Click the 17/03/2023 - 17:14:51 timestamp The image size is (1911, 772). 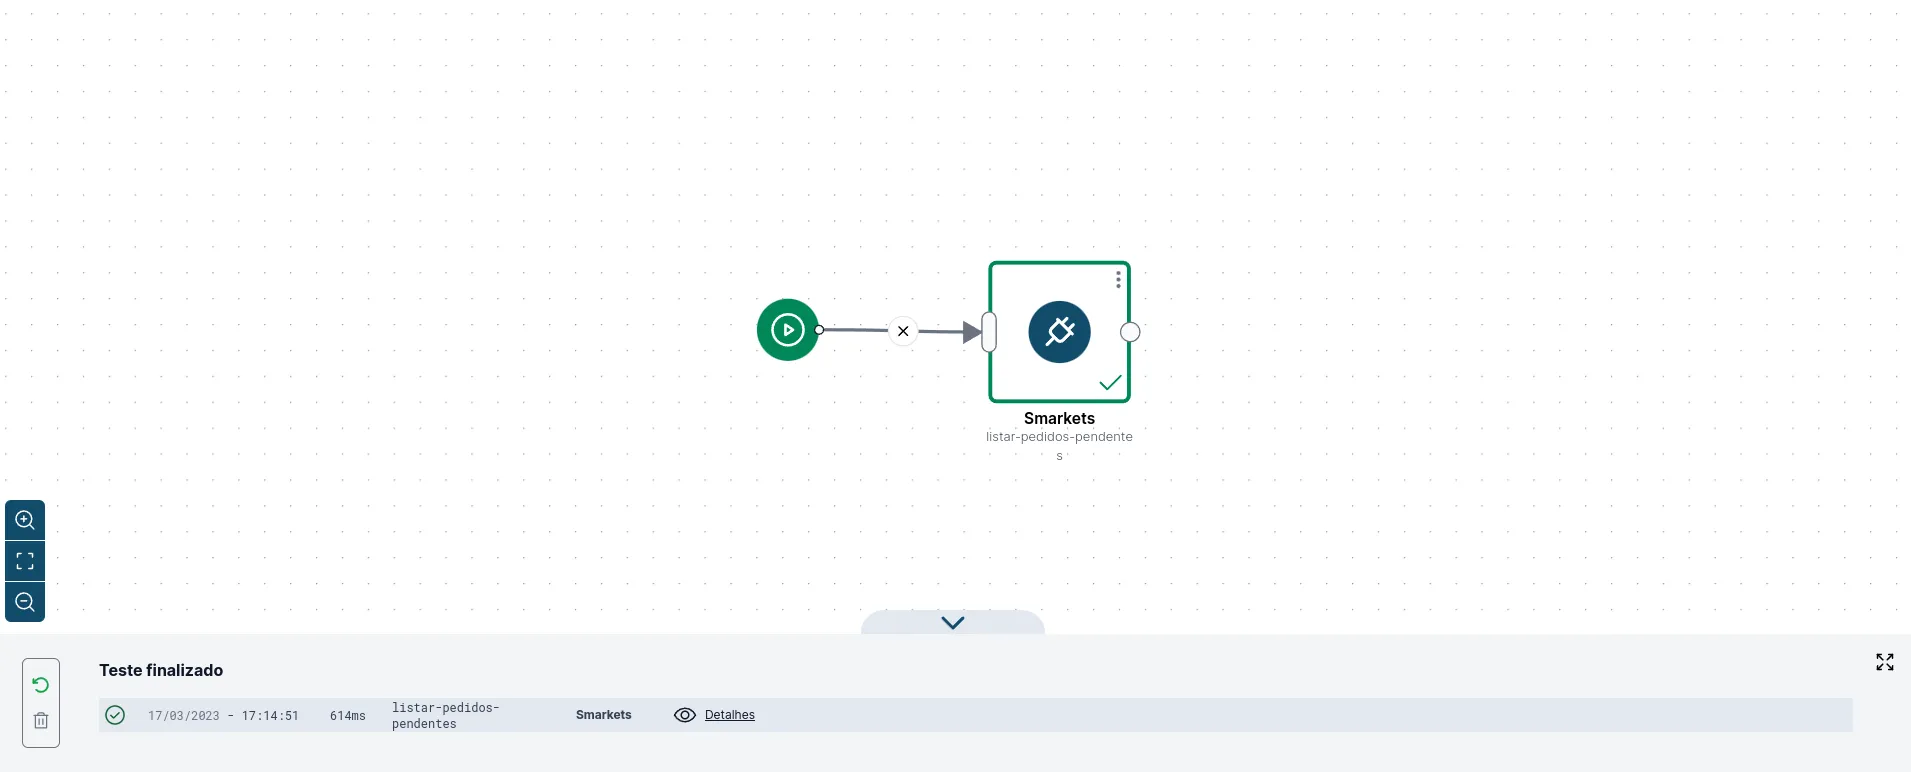pyautogui.click(x=223, y=716)
